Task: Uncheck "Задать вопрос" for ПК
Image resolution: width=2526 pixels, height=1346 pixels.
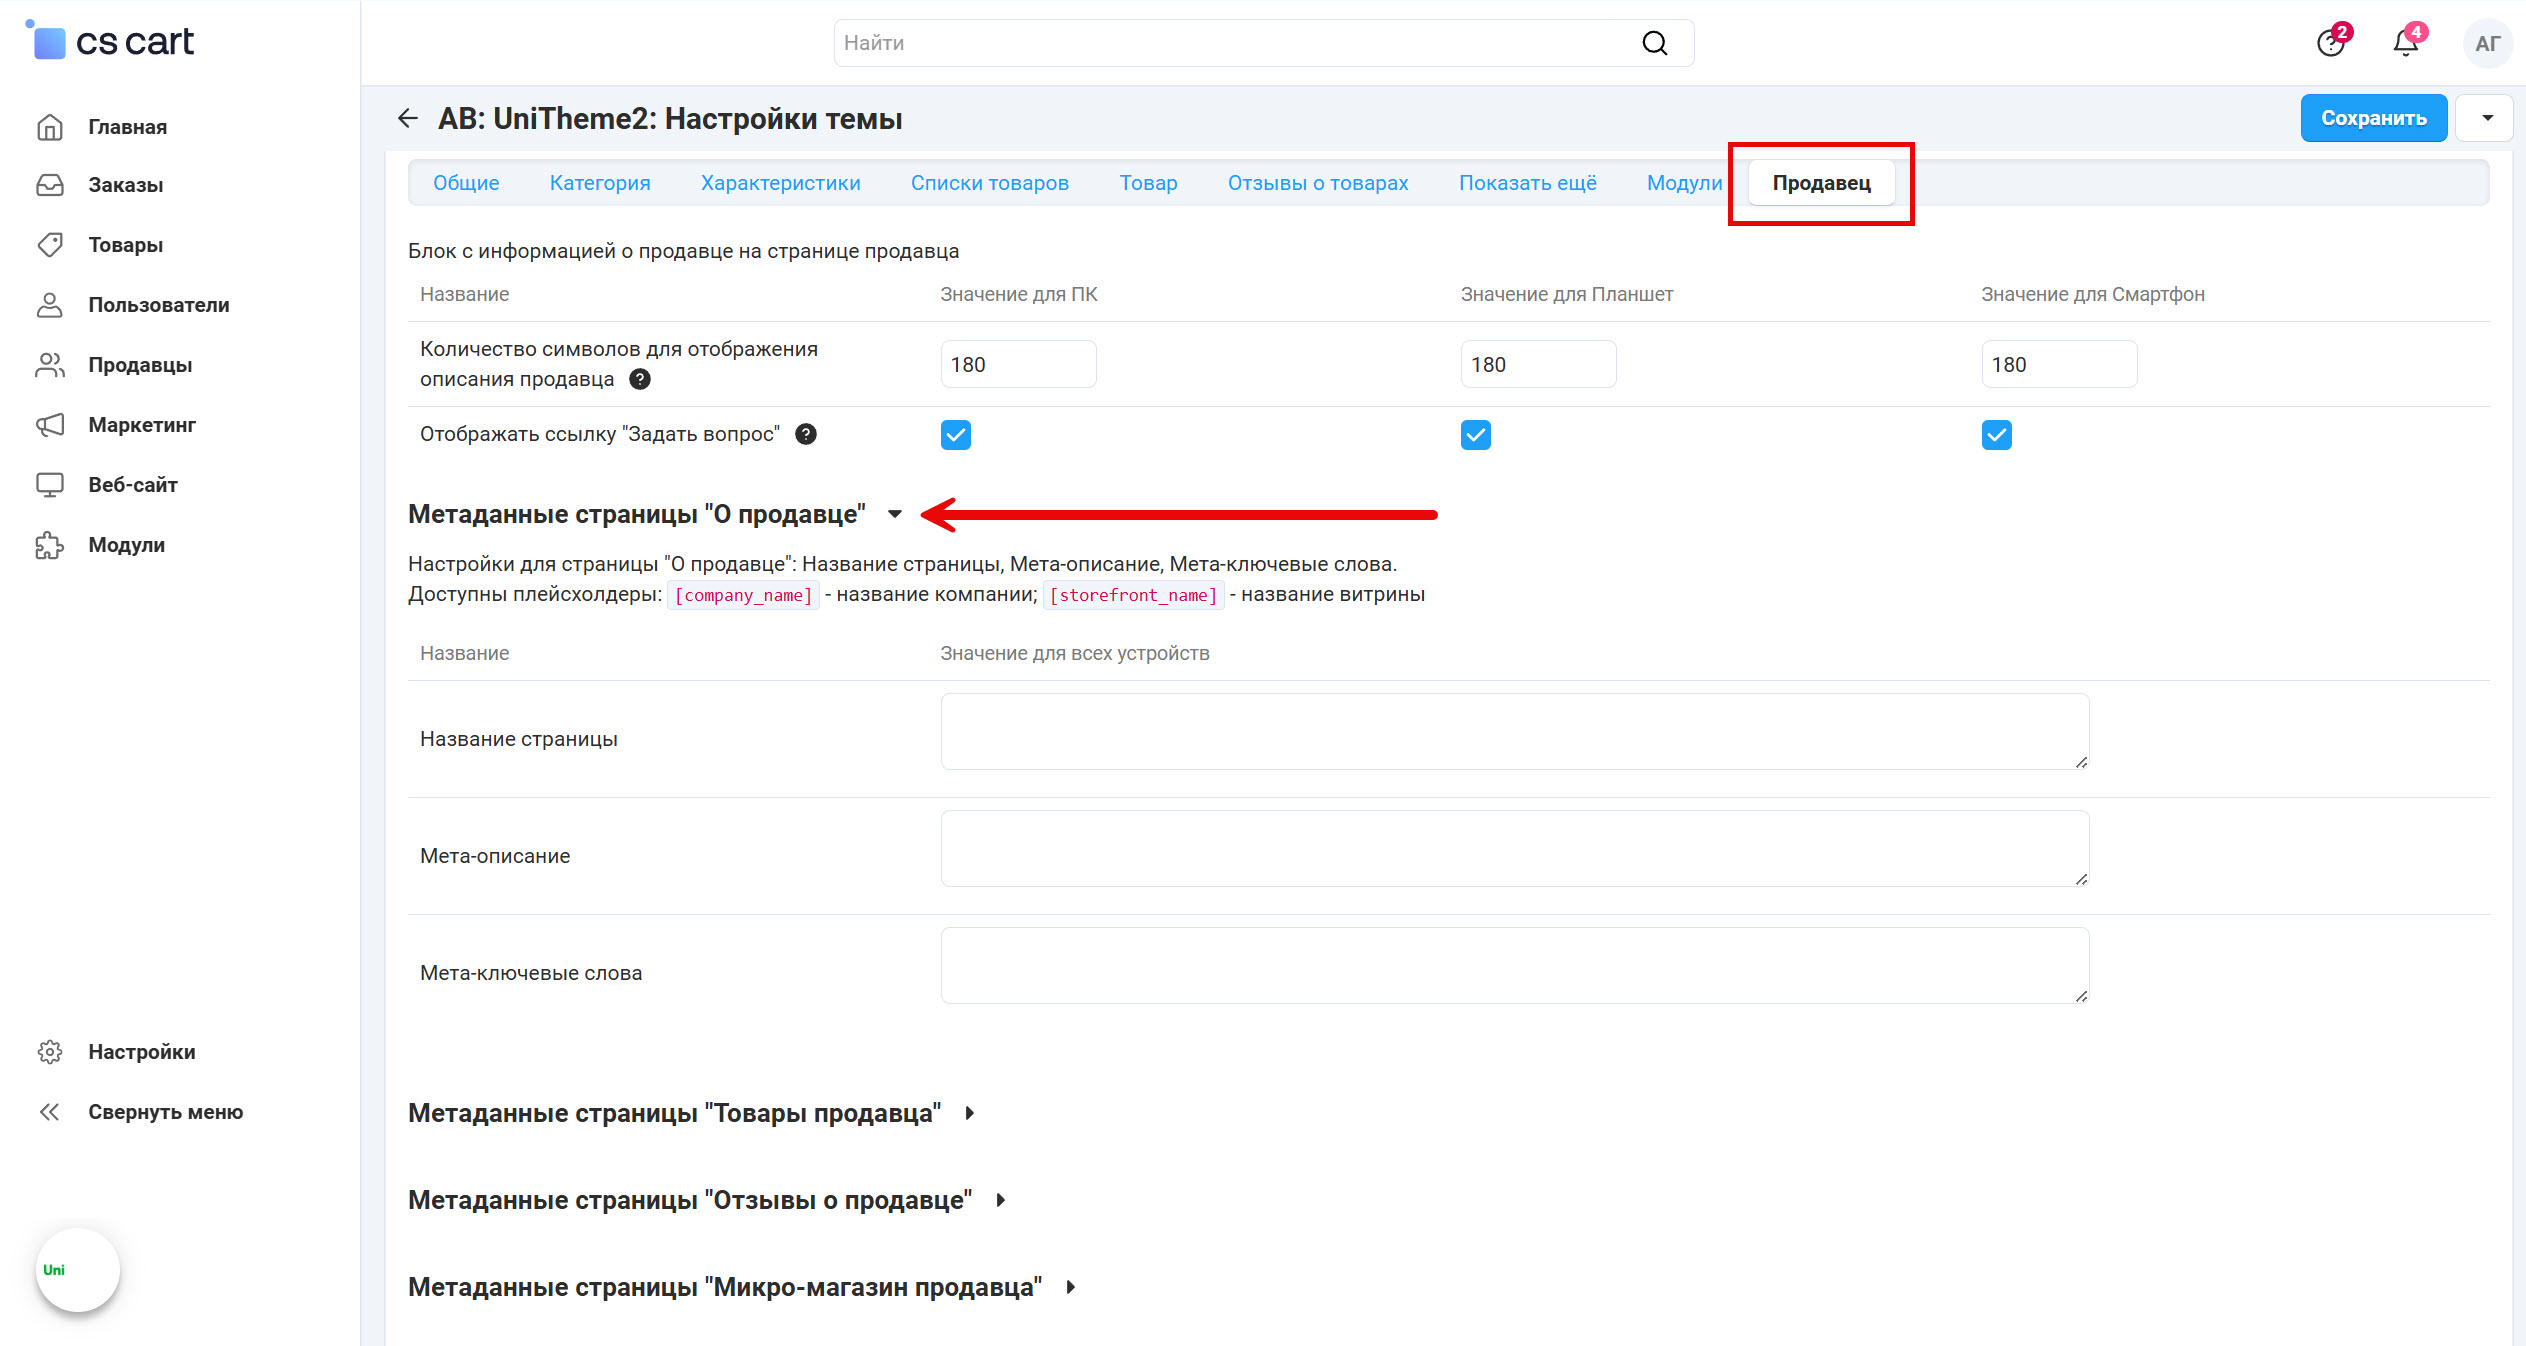Action: pyautogui.click(x=956, y=435)
